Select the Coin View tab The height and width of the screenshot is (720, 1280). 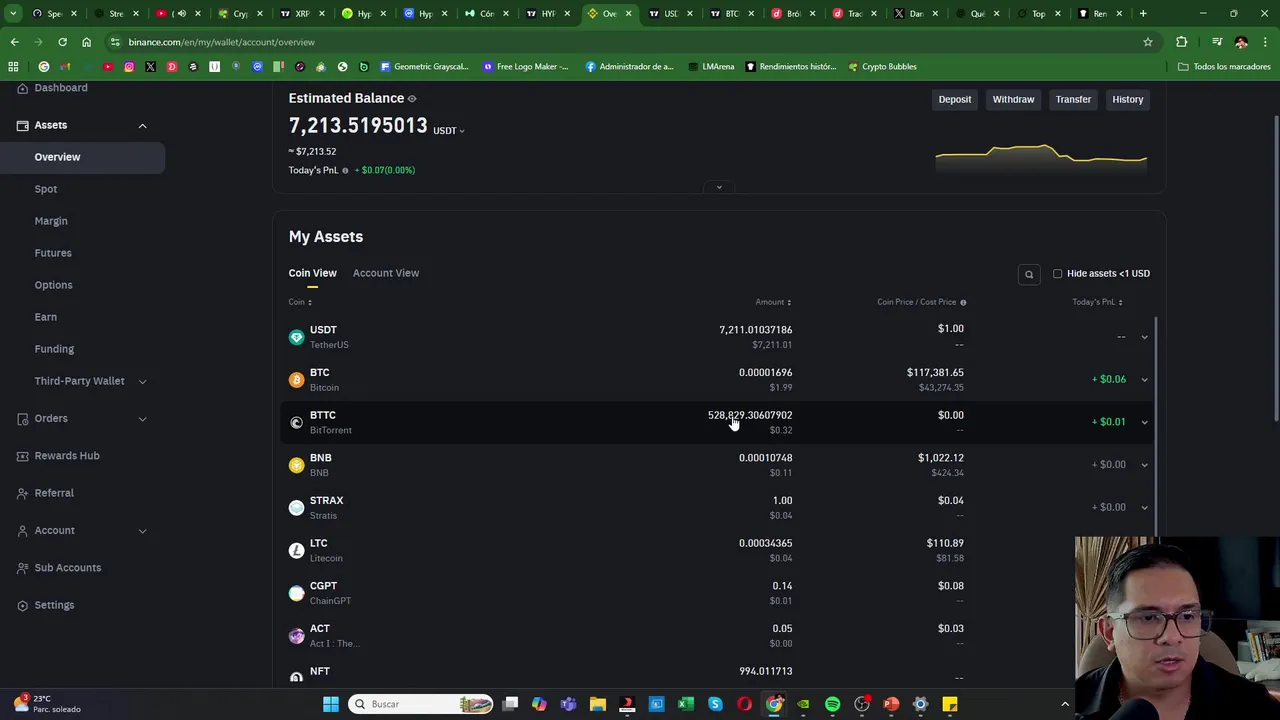(x=312, y=273)
